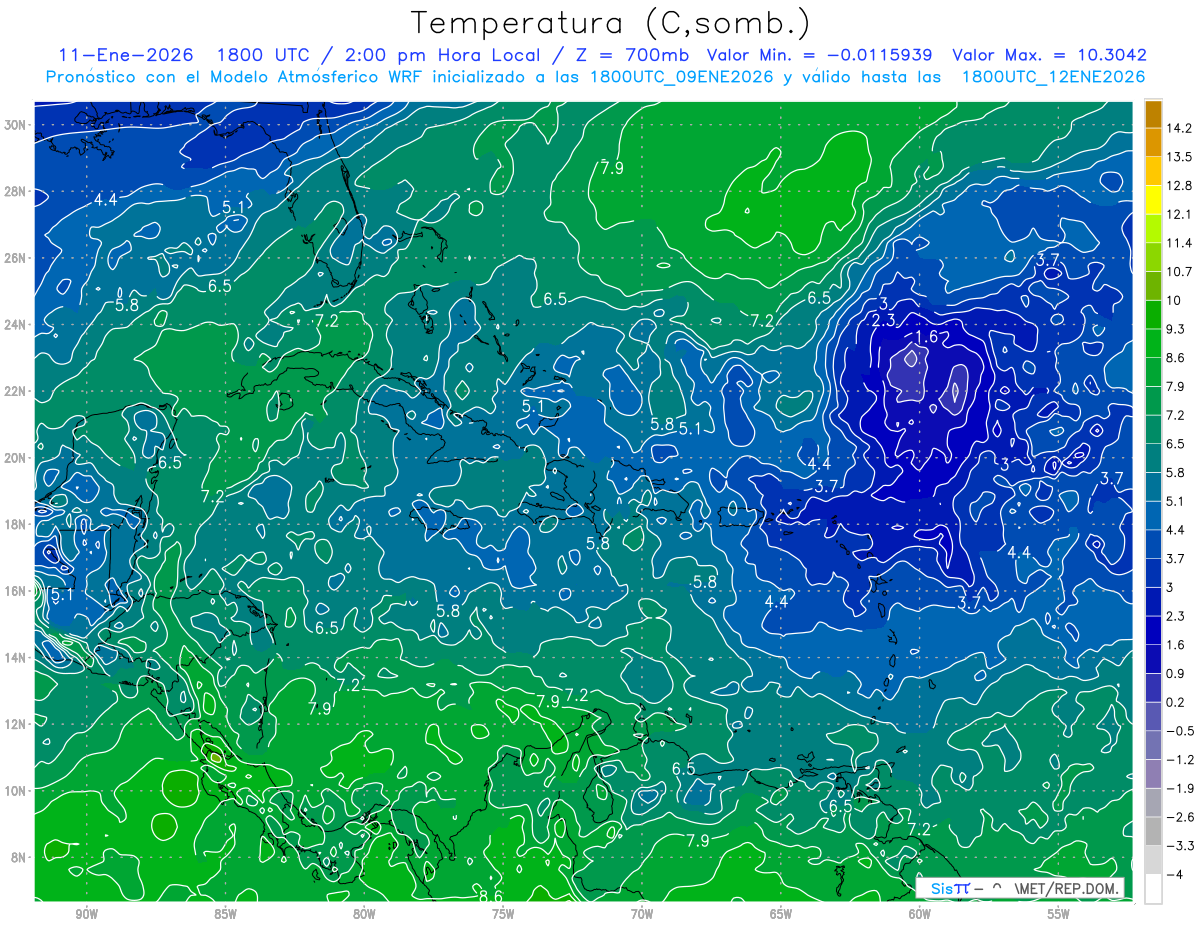Click the 12.1 colorbar label
The image size is (1200, 927).
coord(1178,214)
